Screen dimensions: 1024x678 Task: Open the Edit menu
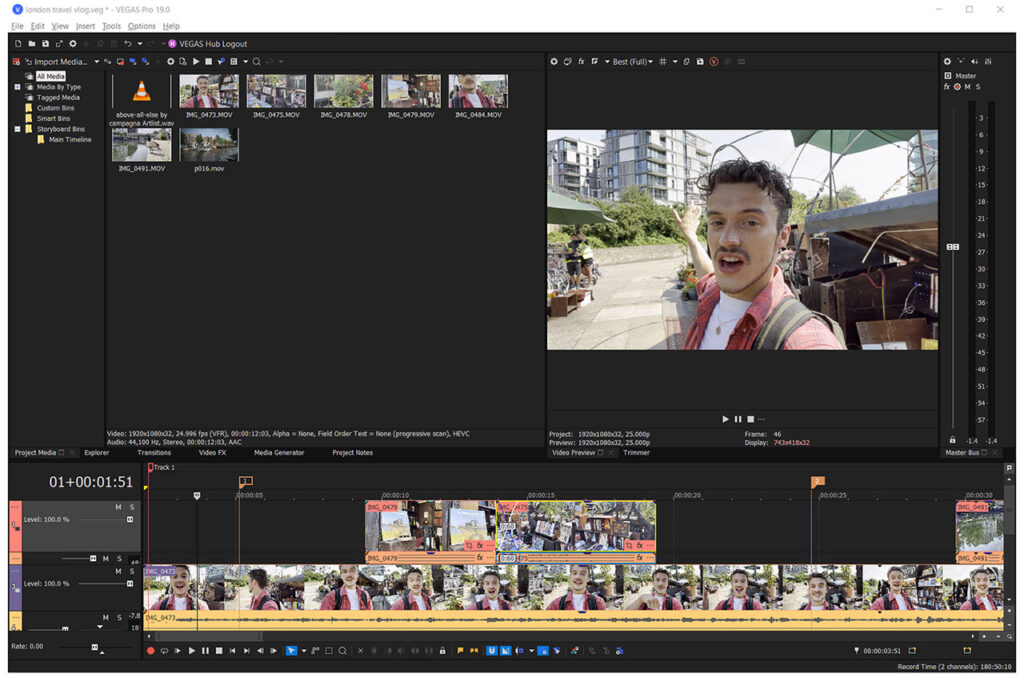click(x=37, y=26)
